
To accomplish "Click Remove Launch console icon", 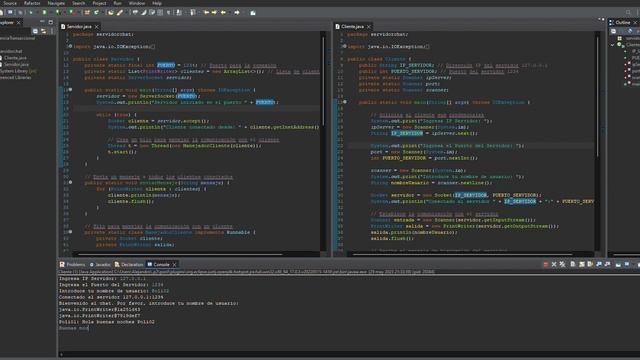I will [x=554, y=264].
